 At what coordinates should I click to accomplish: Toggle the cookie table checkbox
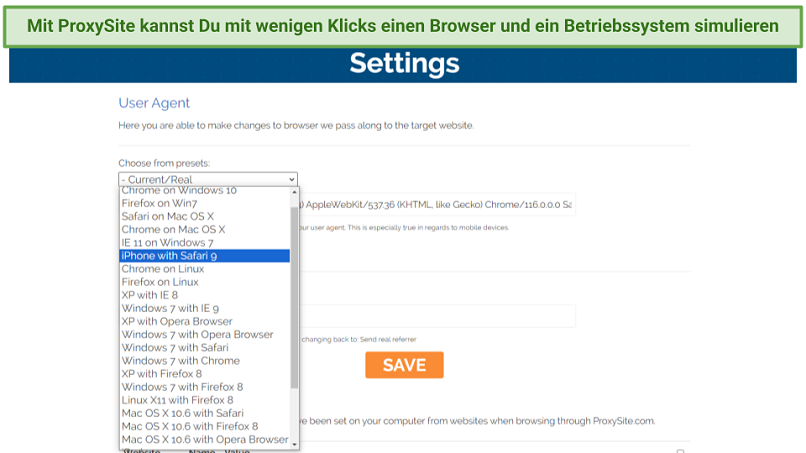click(x=680, y=451)
